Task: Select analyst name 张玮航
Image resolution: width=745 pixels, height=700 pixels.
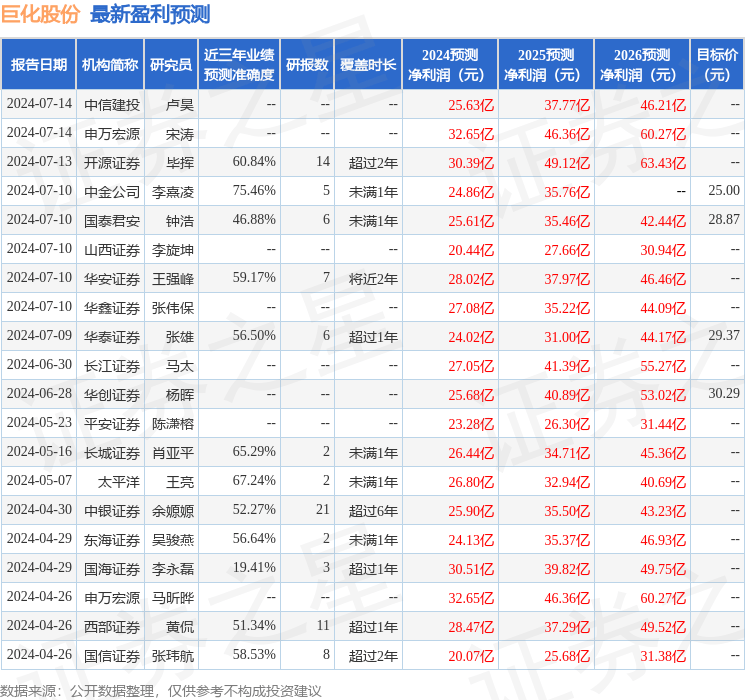Action: pos(173,656)
